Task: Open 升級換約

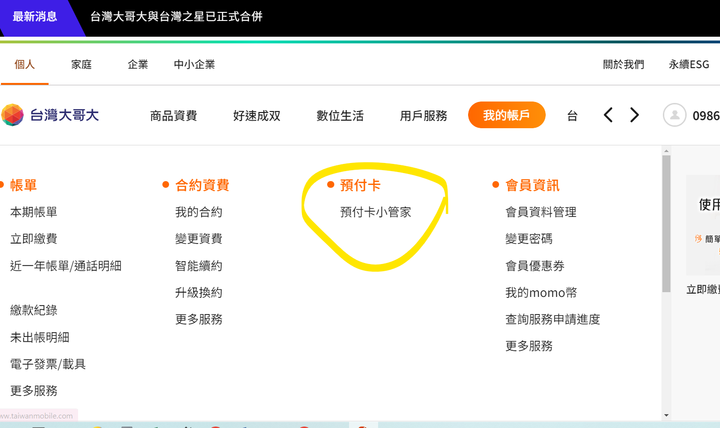Action: [198, 293]
